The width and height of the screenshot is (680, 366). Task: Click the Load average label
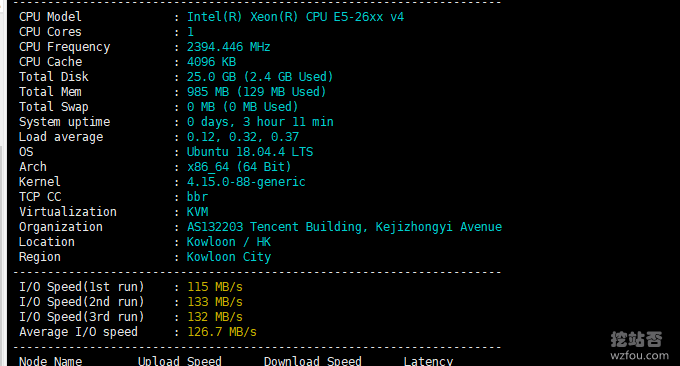(x=61, y=137)
